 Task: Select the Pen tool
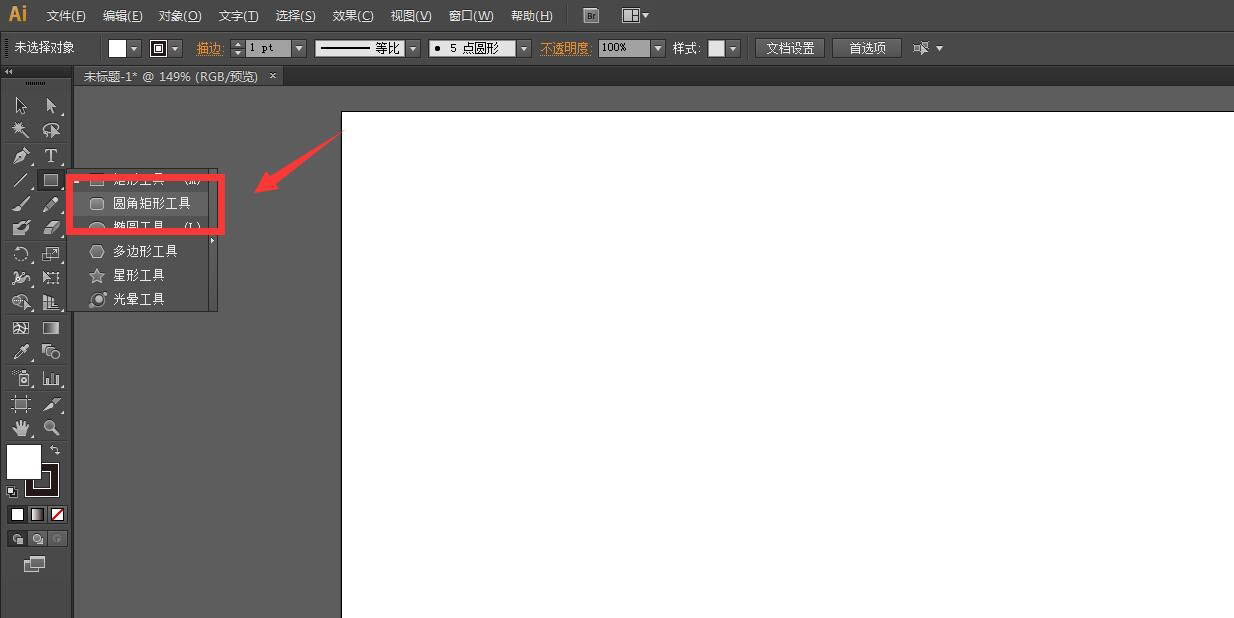click(x=20, y=155)
